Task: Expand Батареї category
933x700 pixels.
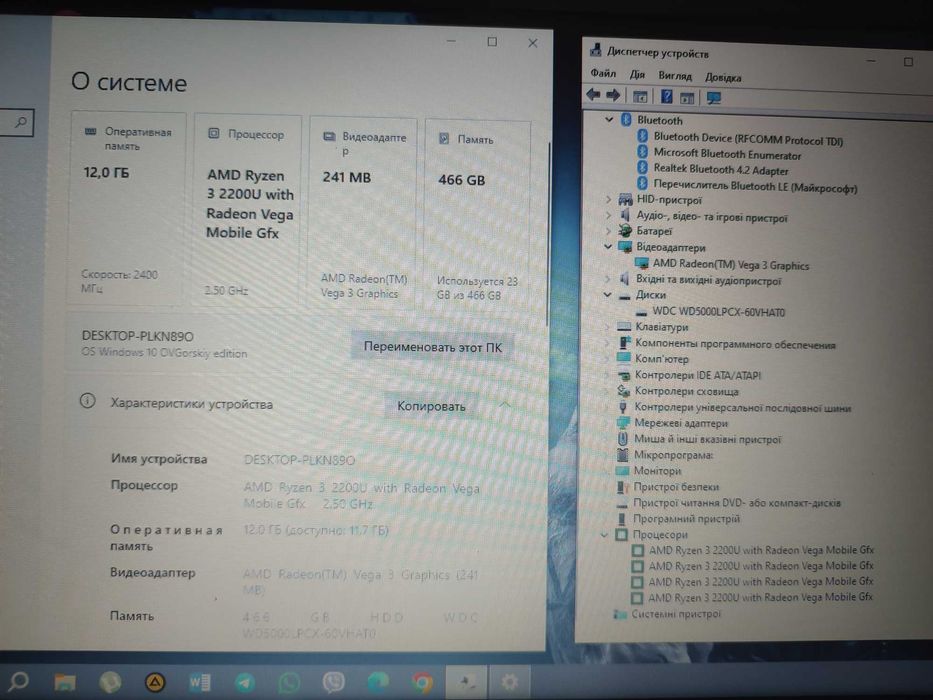Action: (608, 230)
